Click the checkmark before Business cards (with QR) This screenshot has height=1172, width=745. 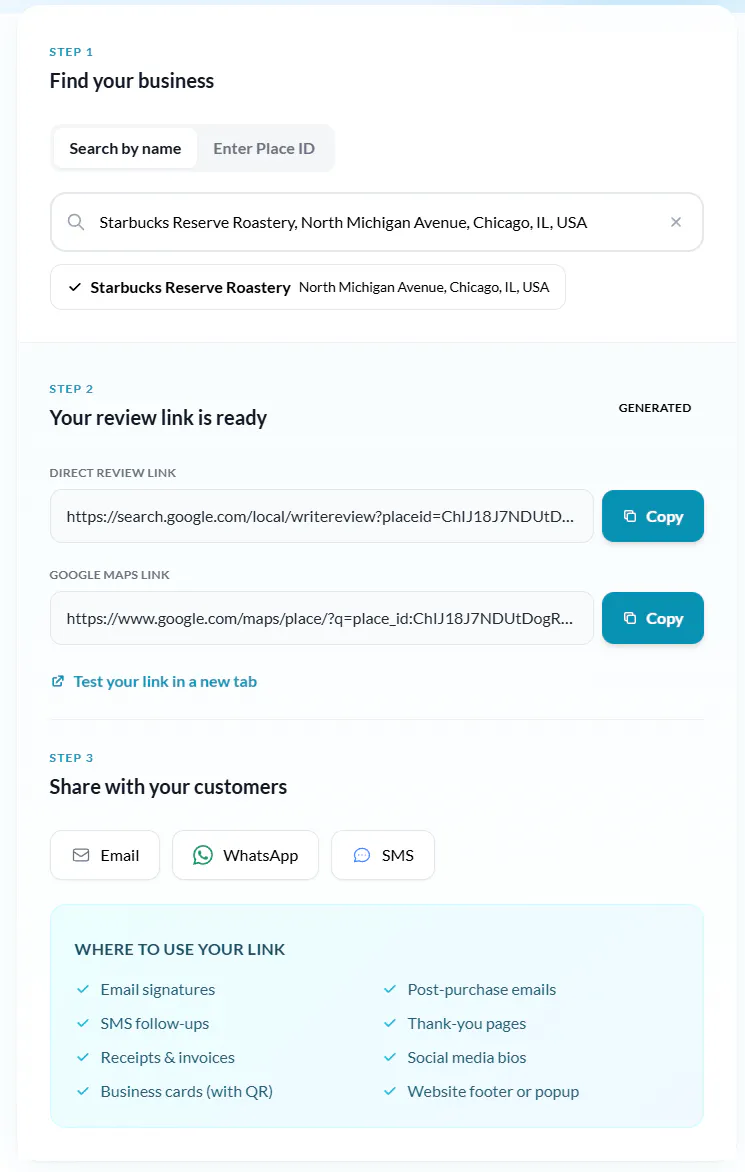(82, 1091)
